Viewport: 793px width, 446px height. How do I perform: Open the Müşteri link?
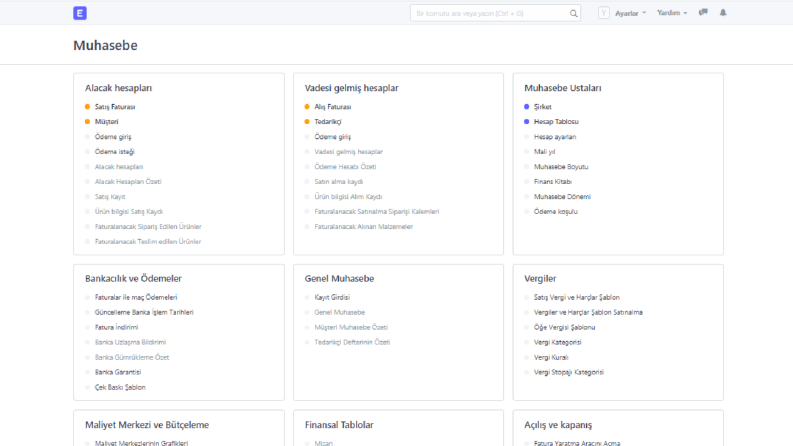pyautogui.click(x=107, y=122)
